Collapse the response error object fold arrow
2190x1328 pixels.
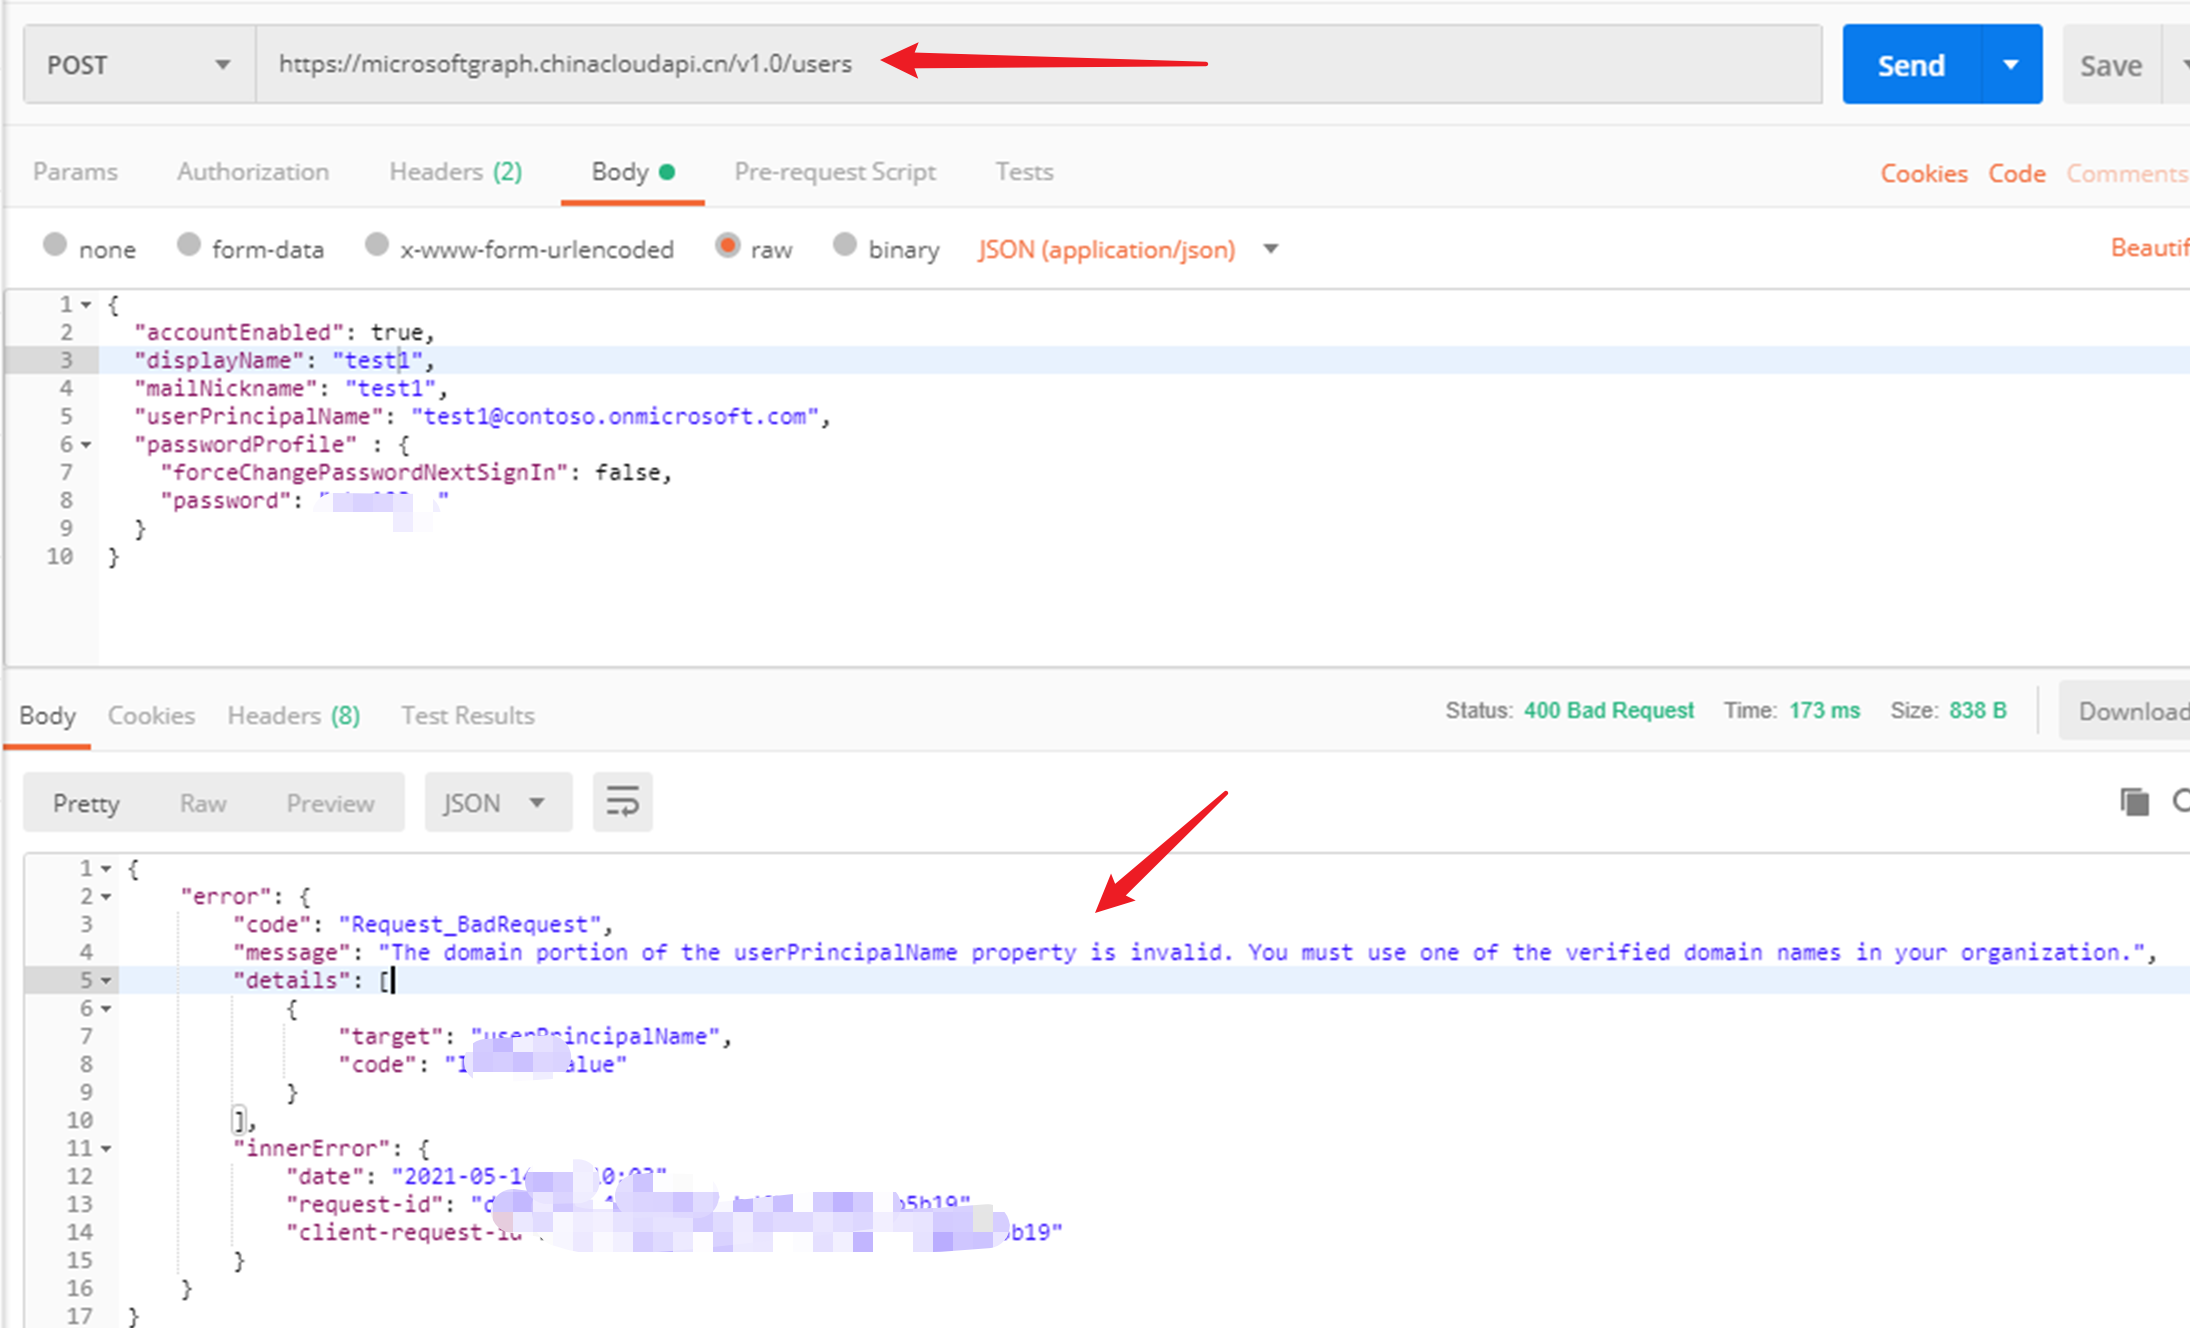pos(106,897)
